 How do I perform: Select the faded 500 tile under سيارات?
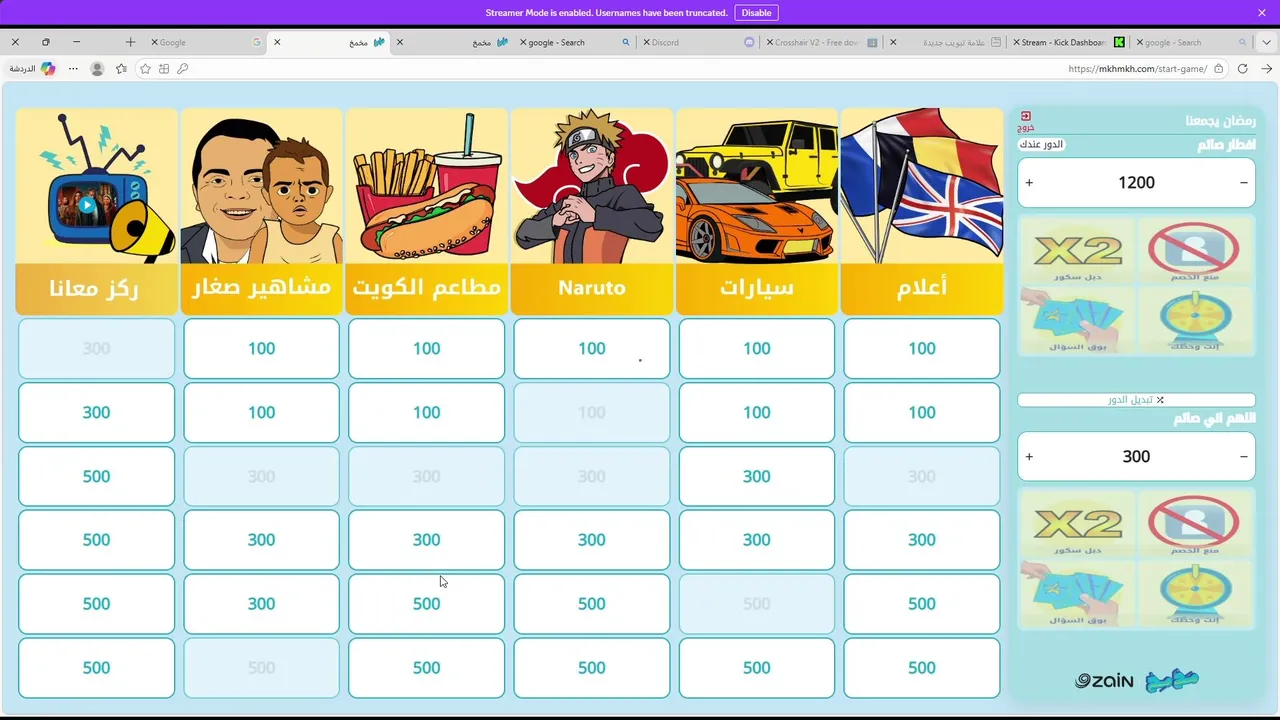coord(756,604)
